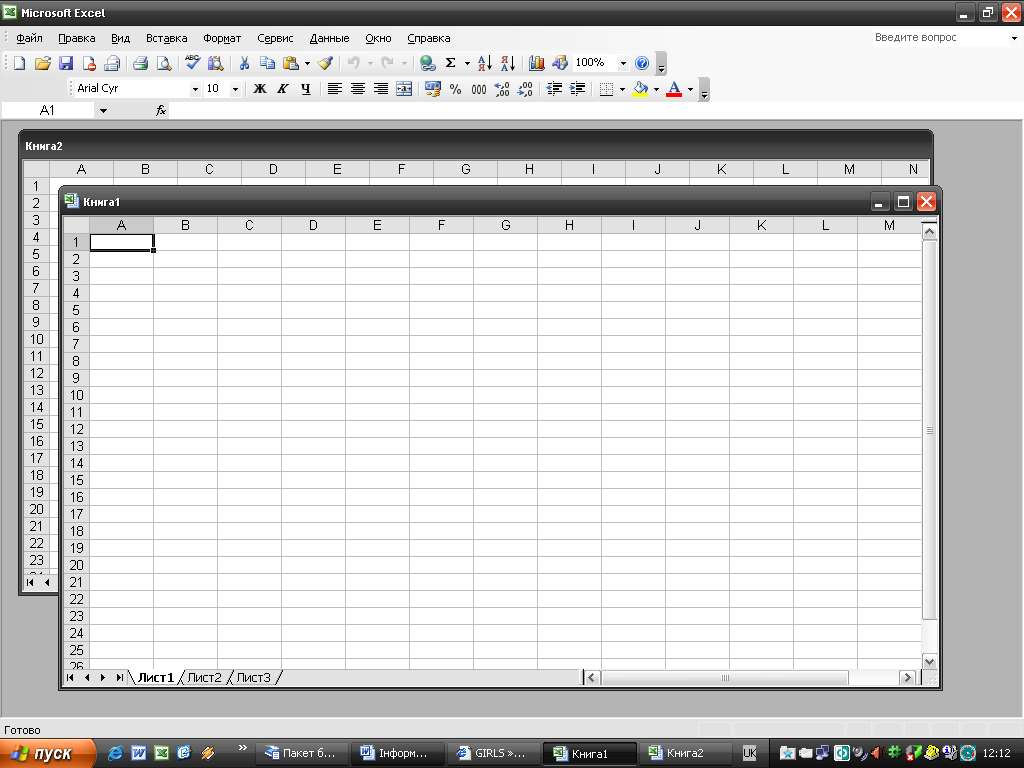Activate the Format Painter brush
Image resolution: width=1024 pixels, height=768 pixels.
[x=325, y=63]
